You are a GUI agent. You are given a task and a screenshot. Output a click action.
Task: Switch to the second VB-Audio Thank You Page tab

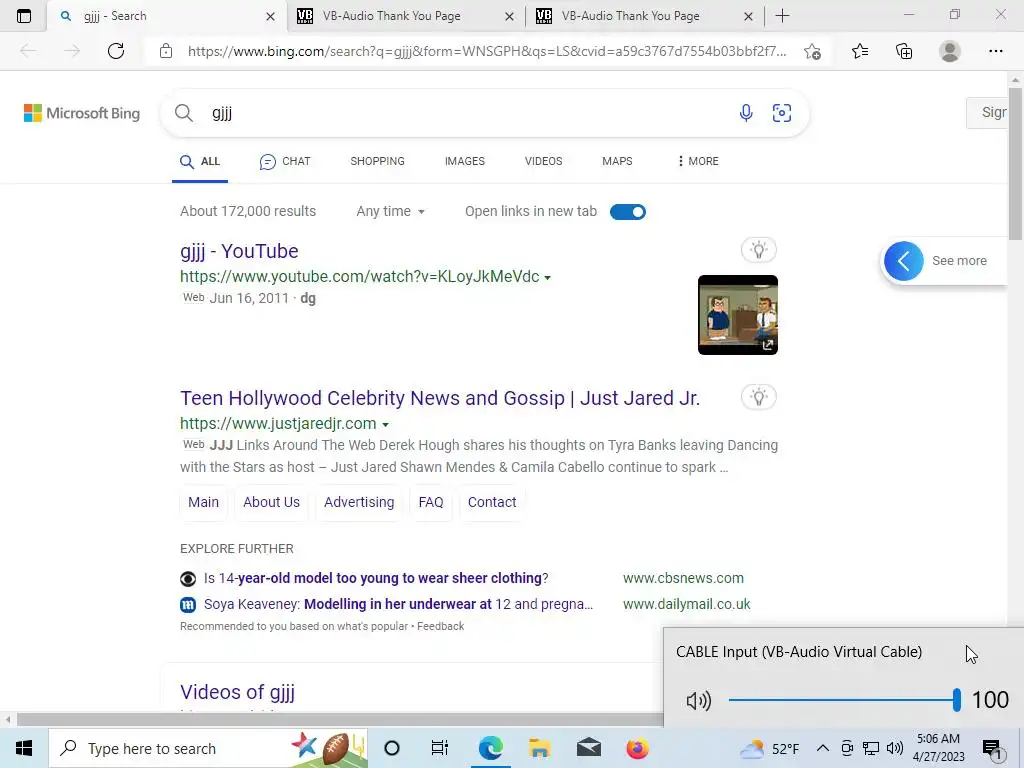click(645, 16)
